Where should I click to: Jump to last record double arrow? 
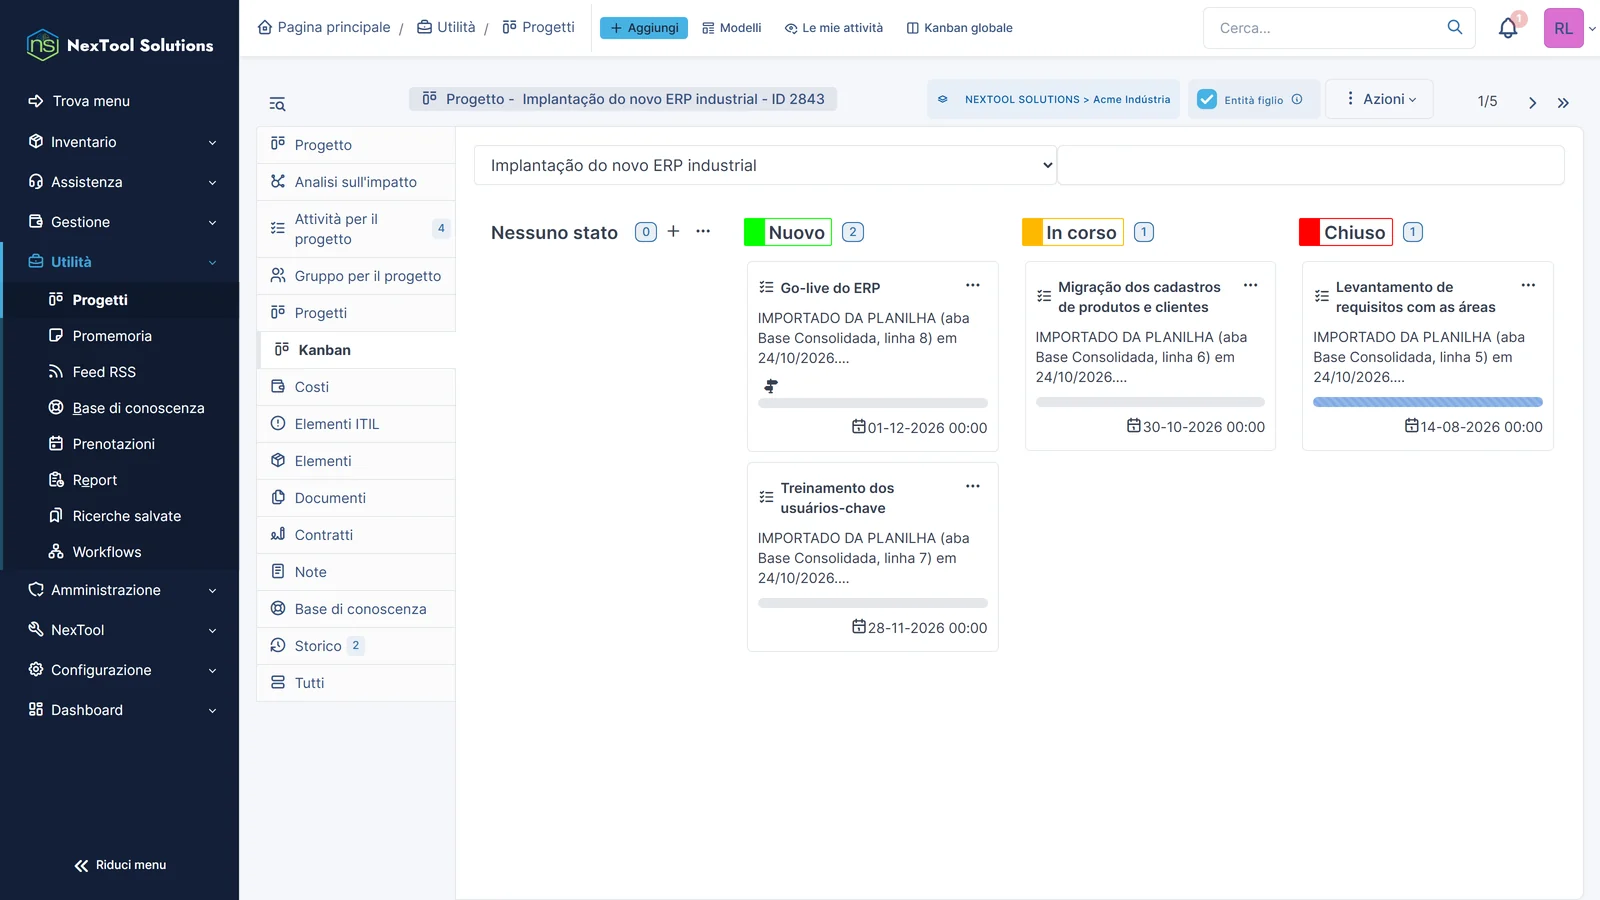click(1563, 102)
